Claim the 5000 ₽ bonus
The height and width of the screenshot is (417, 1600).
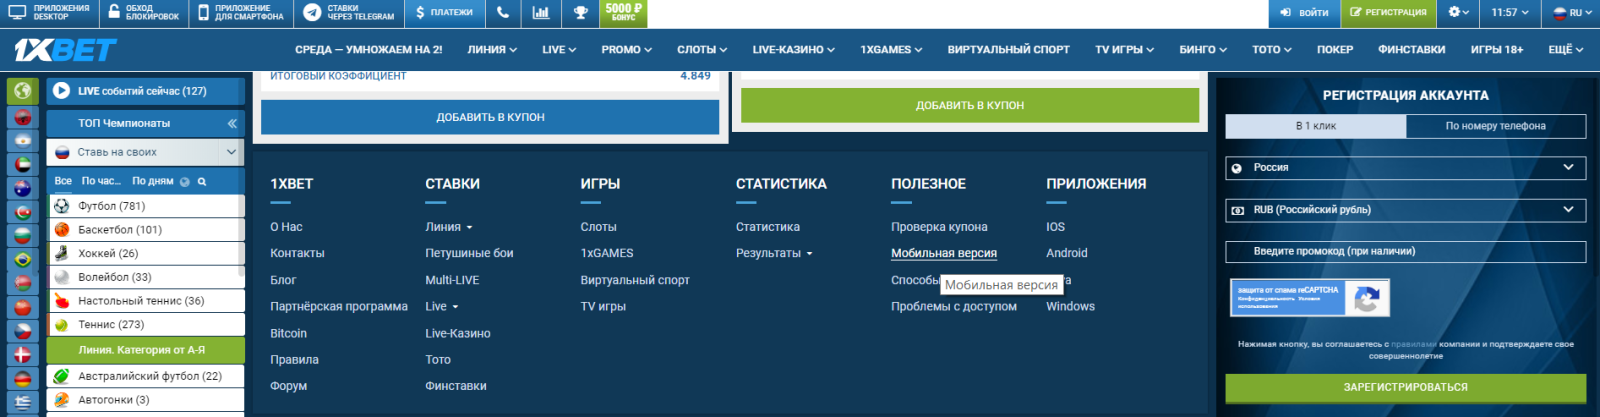coord(623,12)
